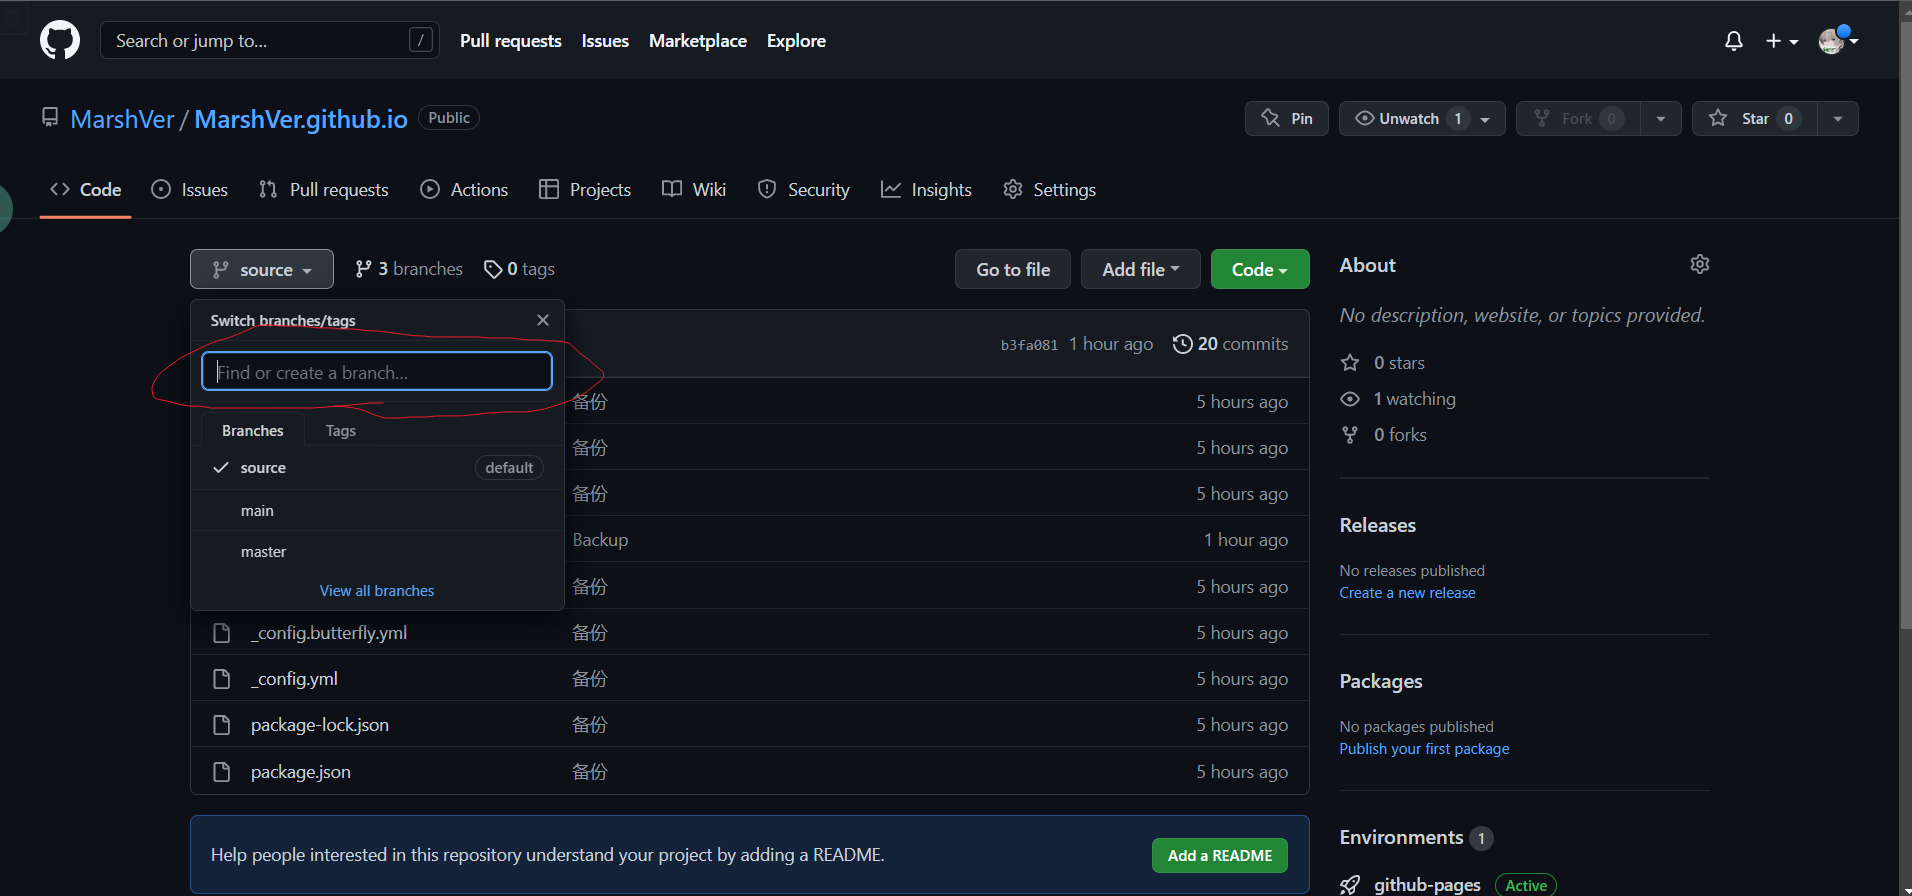Open the Wiki tab
Screen dimensions: 1912x896
[x=694, y=190]
